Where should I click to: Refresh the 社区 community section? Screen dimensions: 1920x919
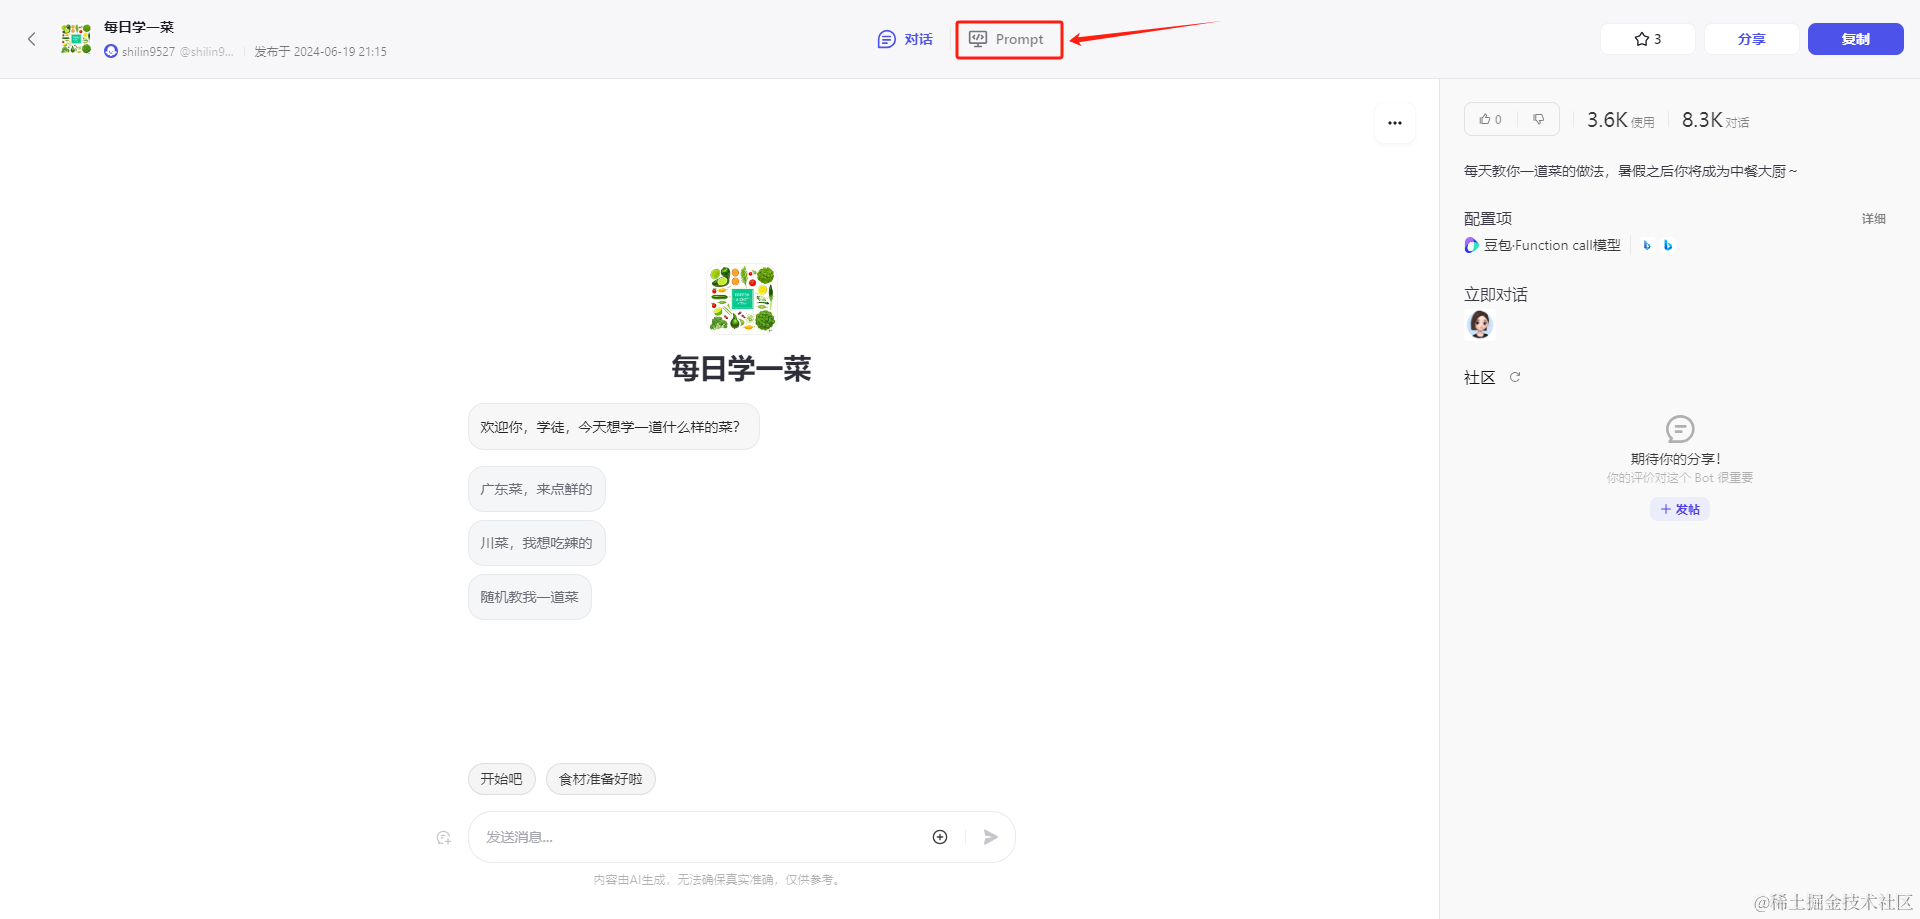[1515, 377]
